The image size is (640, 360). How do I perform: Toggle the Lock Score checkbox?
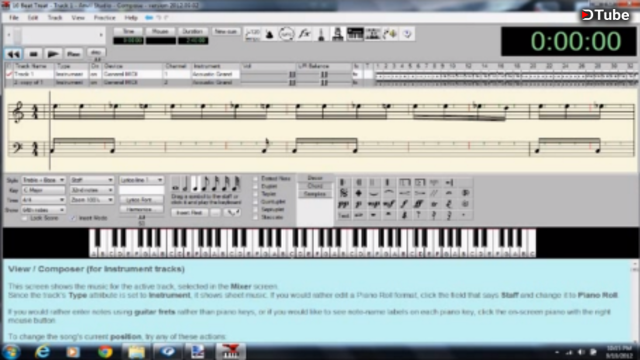(x=24, y=218)
